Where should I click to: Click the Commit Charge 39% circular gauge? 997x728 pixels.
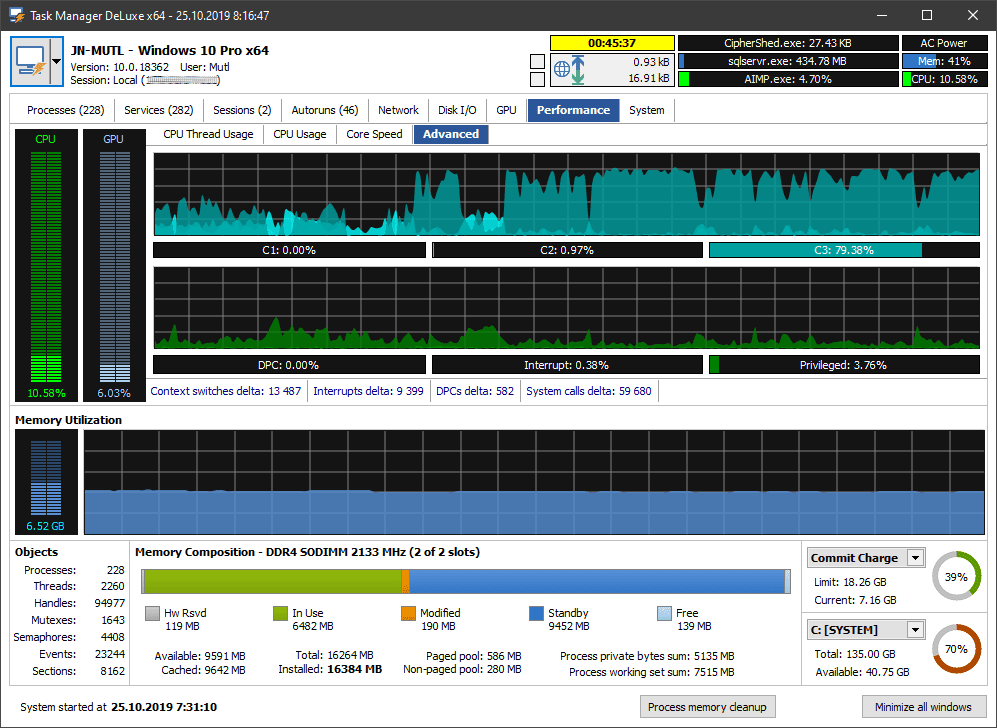pos(956,575)
